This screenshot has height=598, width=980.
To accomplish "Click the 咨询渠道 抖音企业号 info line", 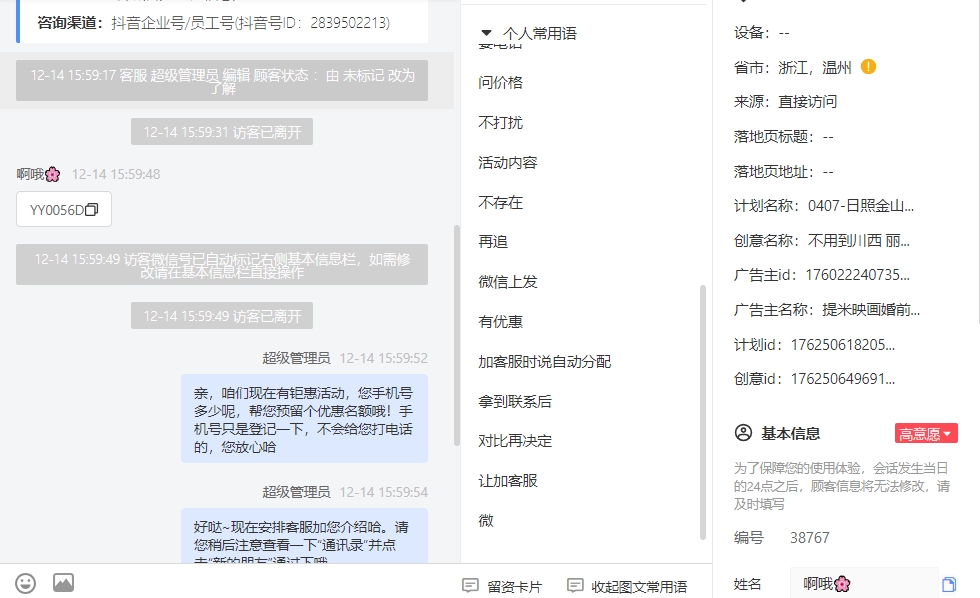I will tap(213, 23).
